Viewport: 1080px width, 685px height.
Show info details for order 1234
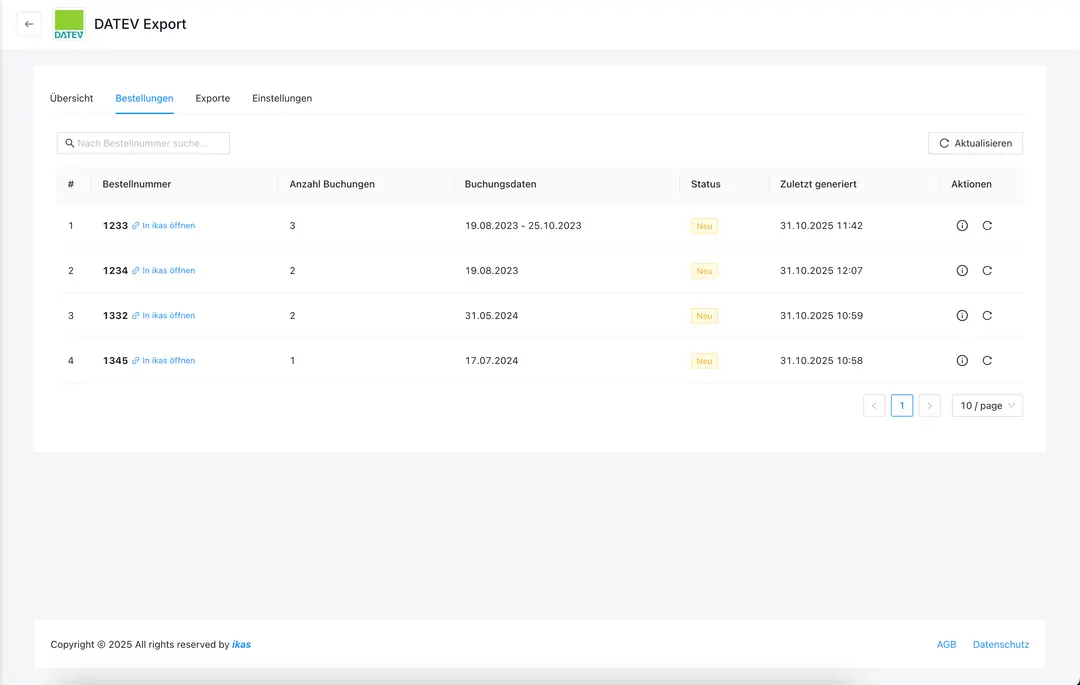[962, 271]
